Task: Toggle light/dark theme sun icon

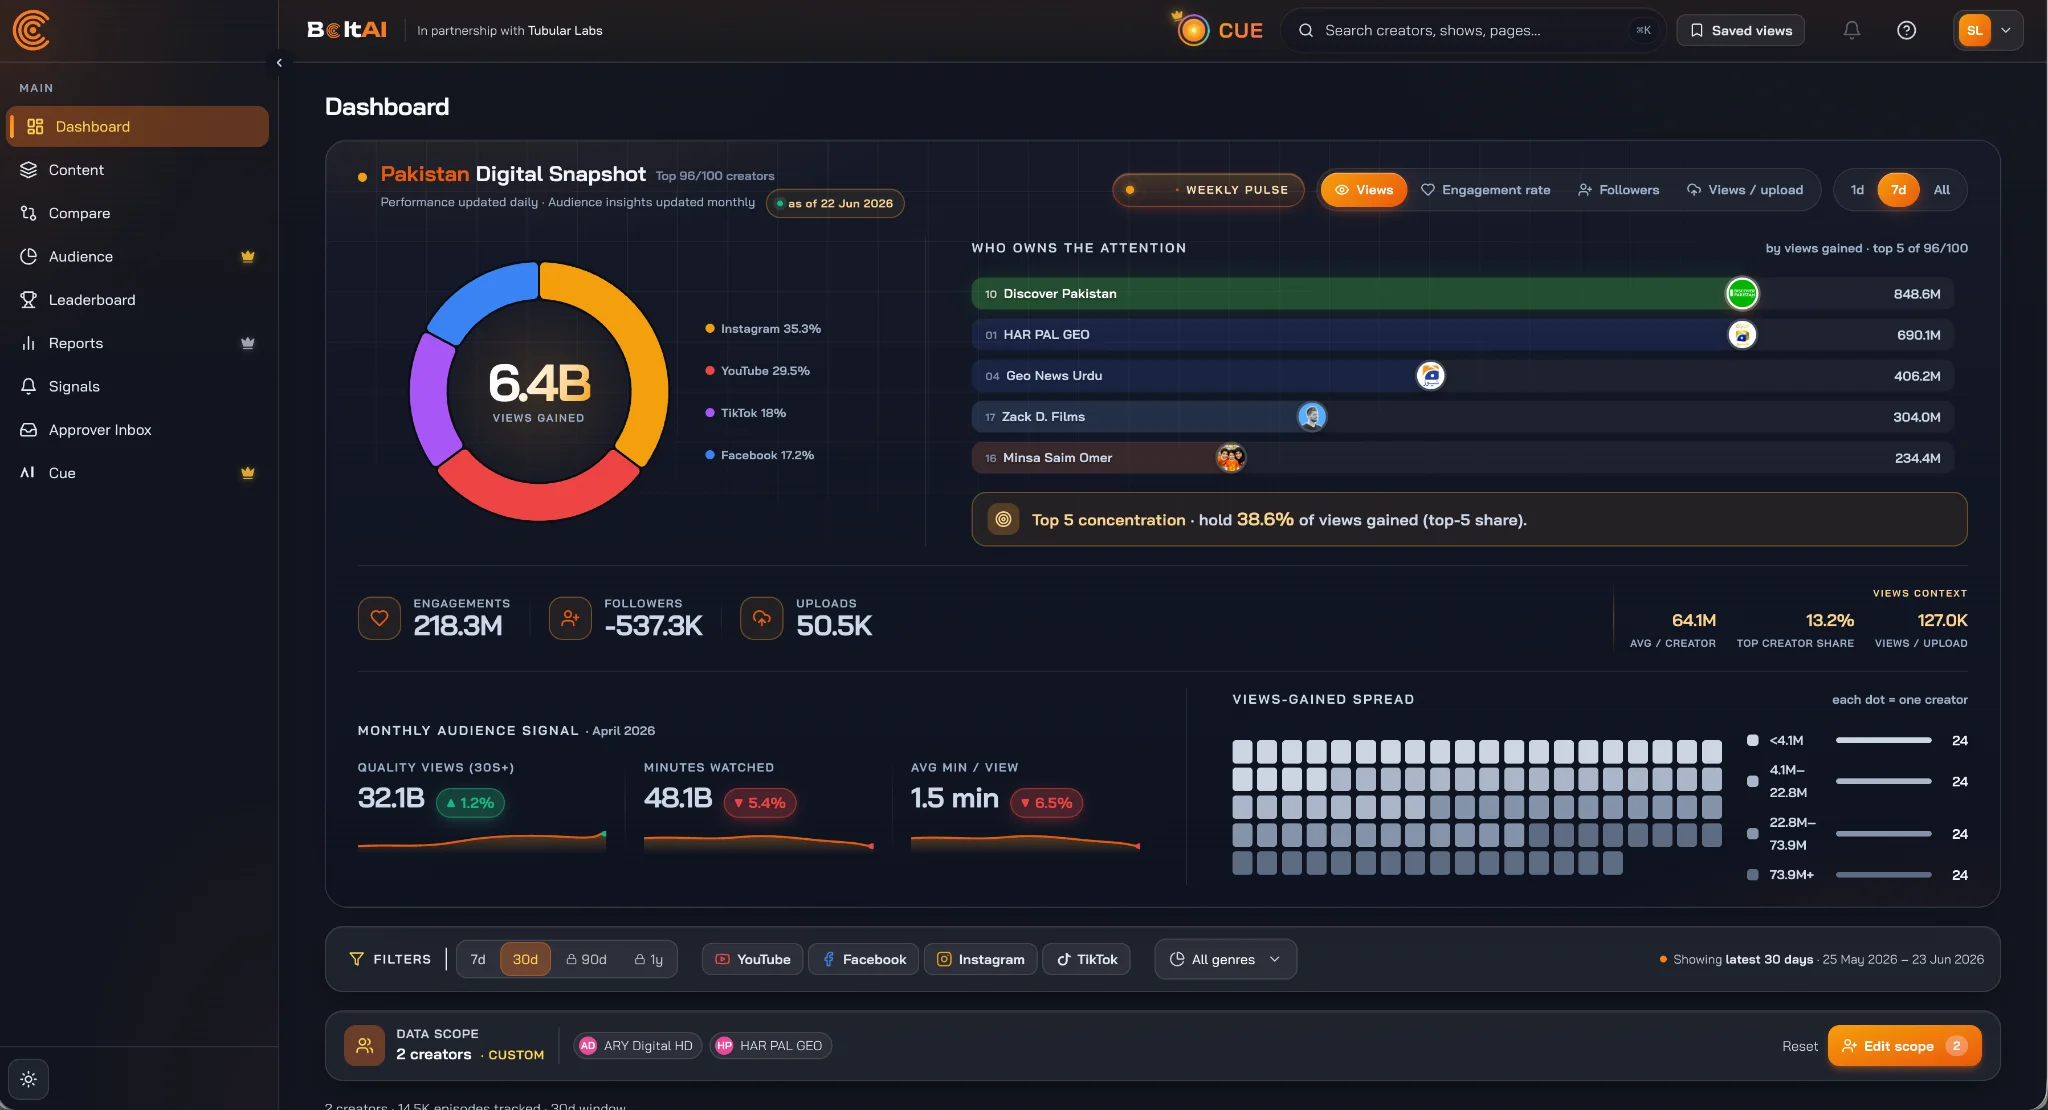Action: click(x=28, y=1080)
